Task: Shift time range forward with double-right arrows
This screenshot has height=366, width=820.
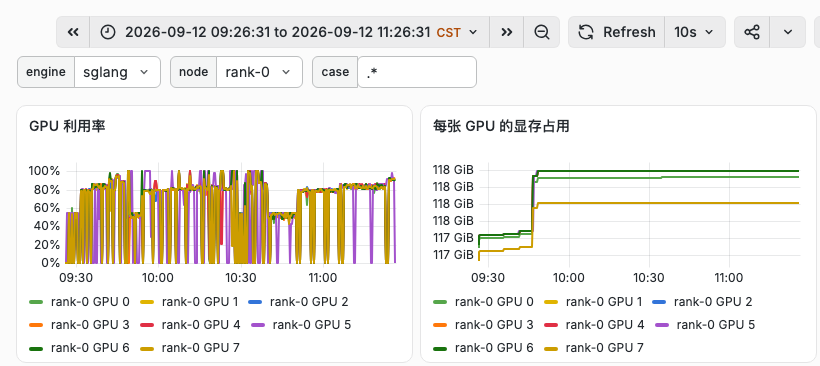Action: (506, 32)
